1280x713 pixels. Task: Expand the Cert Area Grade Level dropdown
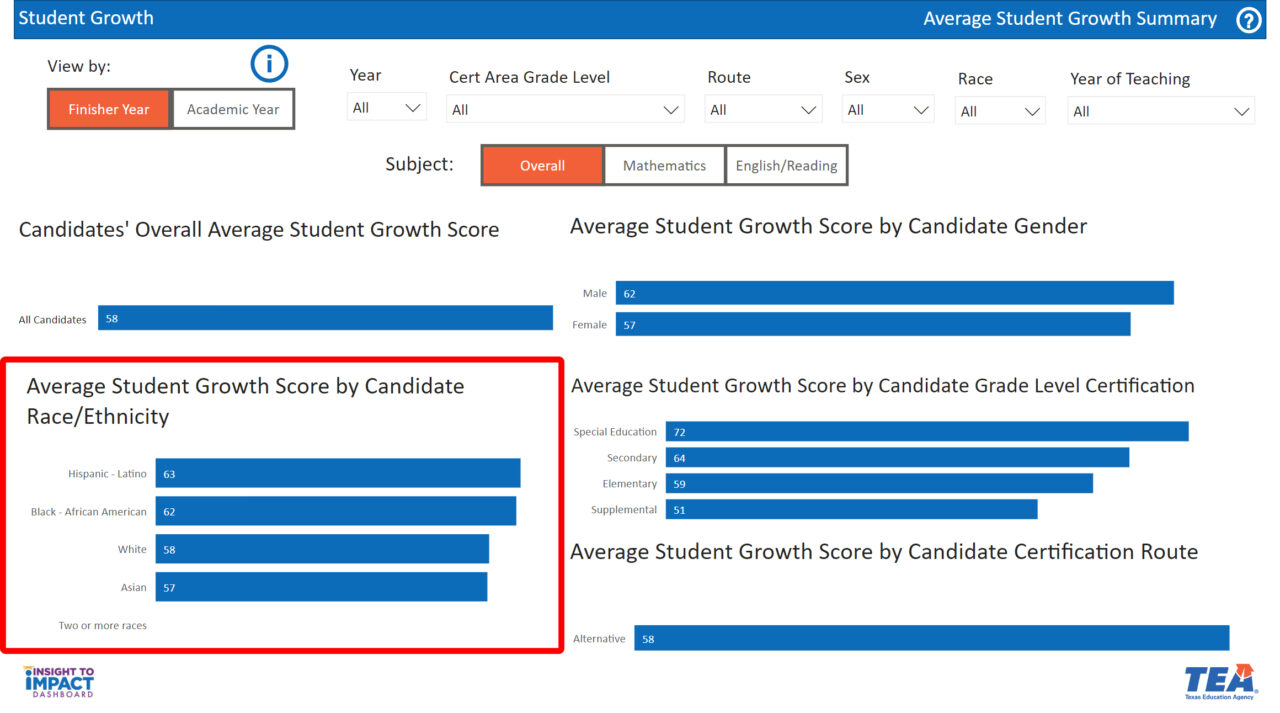(x=565, y=109)
